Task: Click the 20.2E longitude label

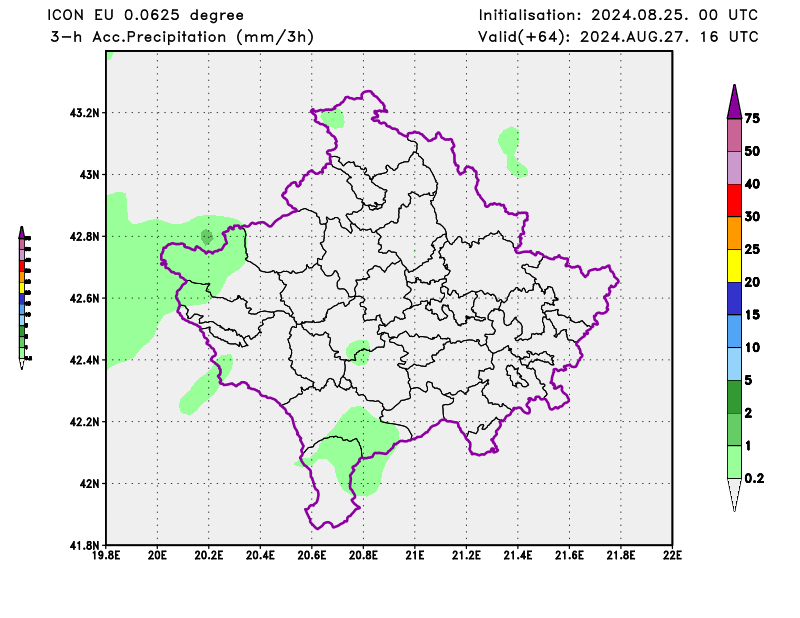Action: point(209,555)
